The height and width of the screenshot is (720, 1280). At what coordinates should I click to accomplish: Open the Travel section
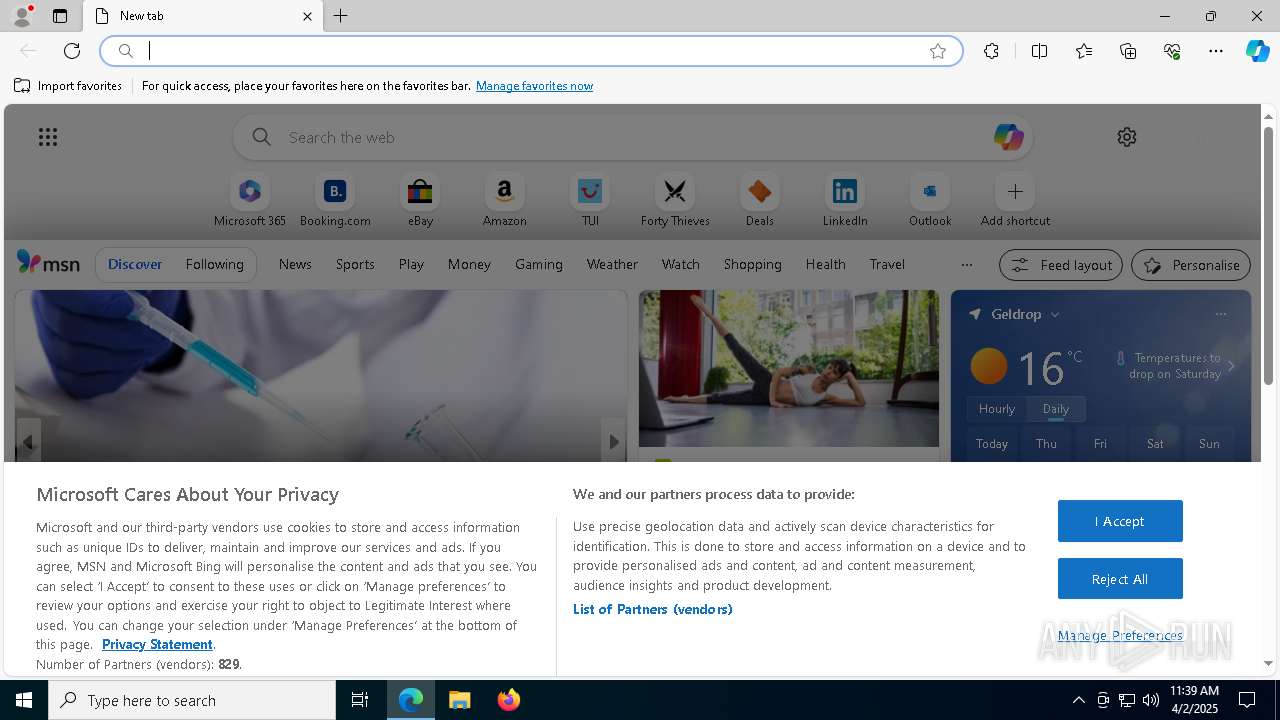887,264
